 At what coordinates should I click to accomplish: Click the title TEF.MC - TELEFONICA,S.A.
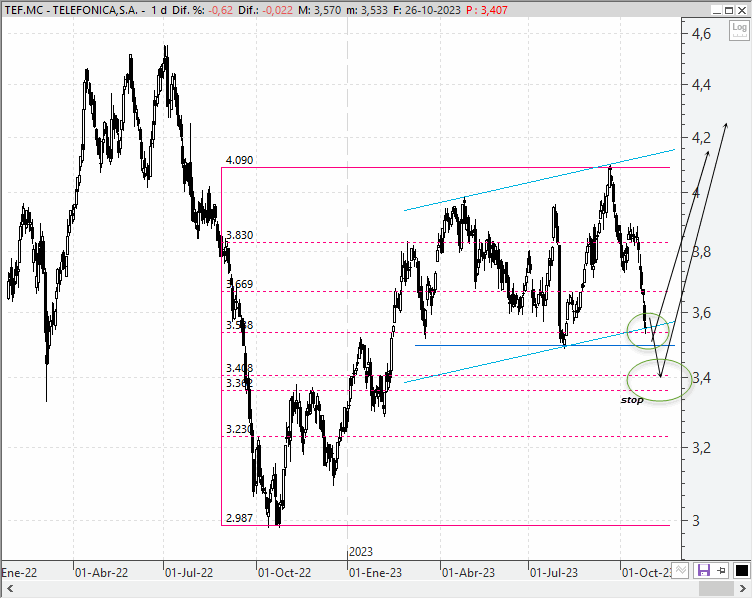pyautogui.click(x=72, y=10)
